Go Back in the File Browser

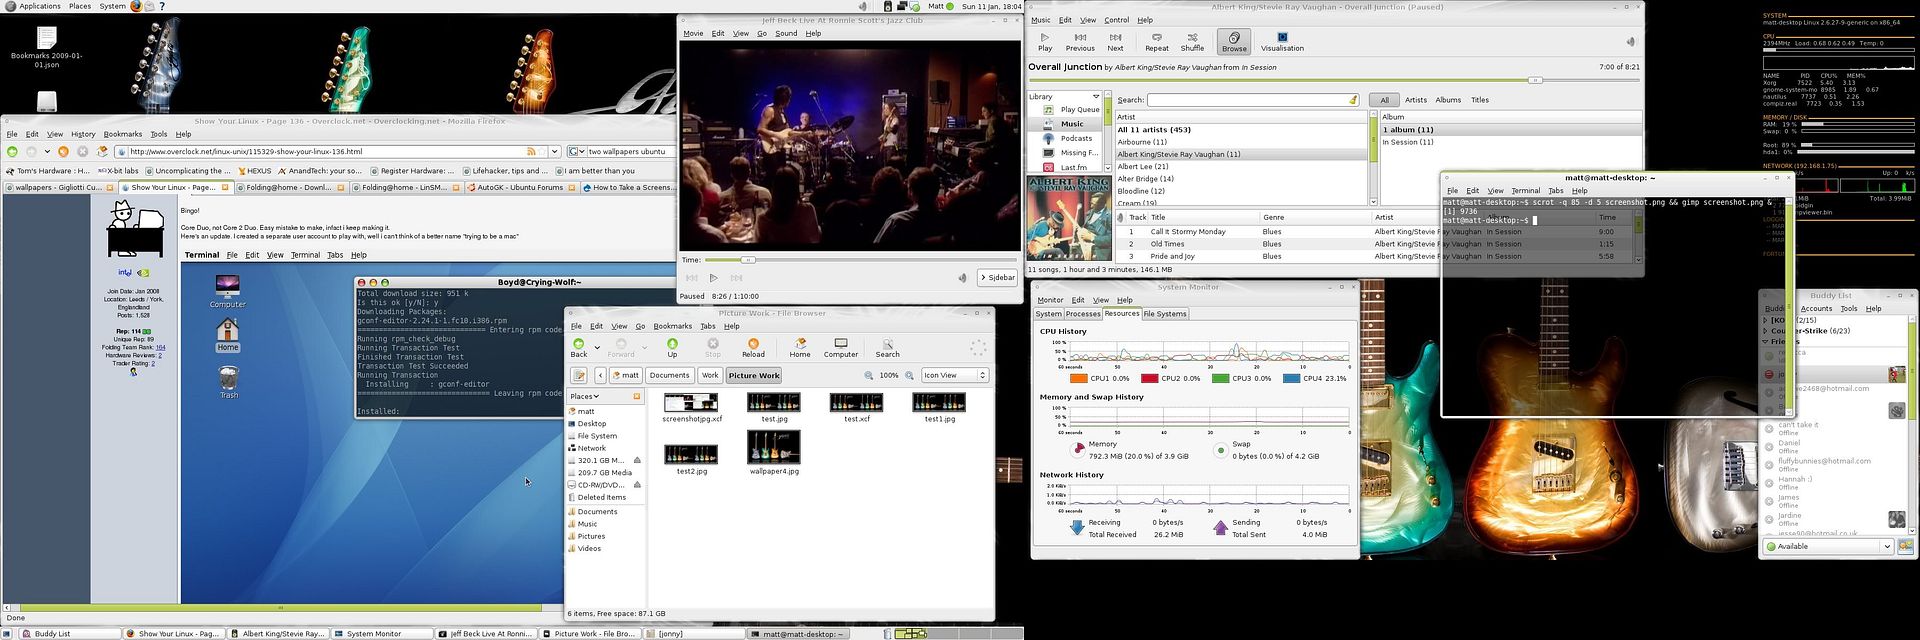coord(579,348)
